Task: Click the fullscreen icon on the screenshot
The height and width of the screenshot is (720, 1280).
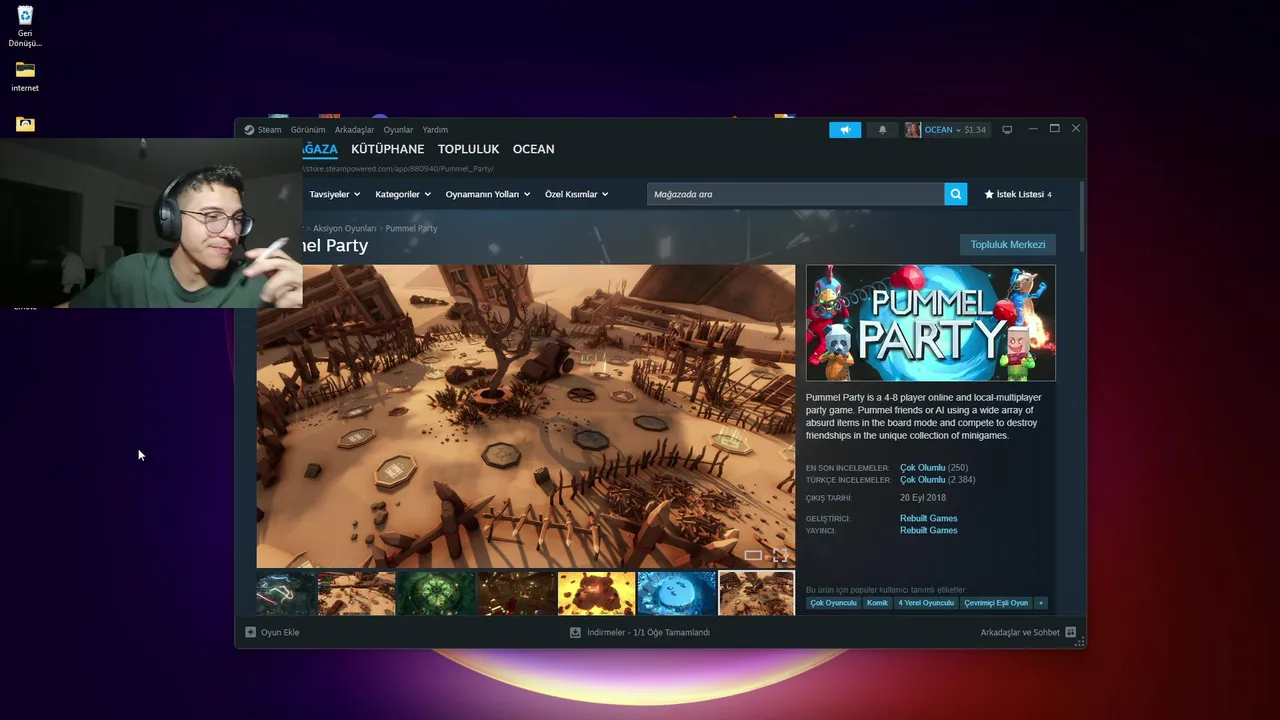Action: click(x=780, y=555)
